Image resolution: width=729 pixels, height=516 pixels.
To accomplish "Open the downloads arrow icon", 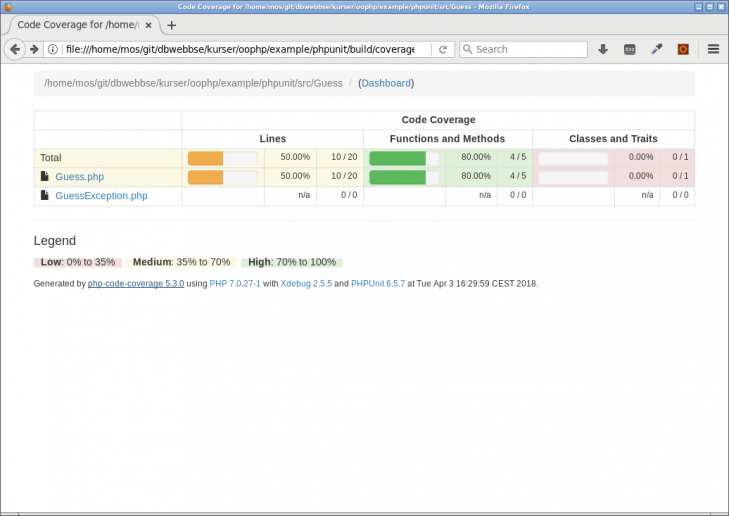I will (x=603, y=49).
